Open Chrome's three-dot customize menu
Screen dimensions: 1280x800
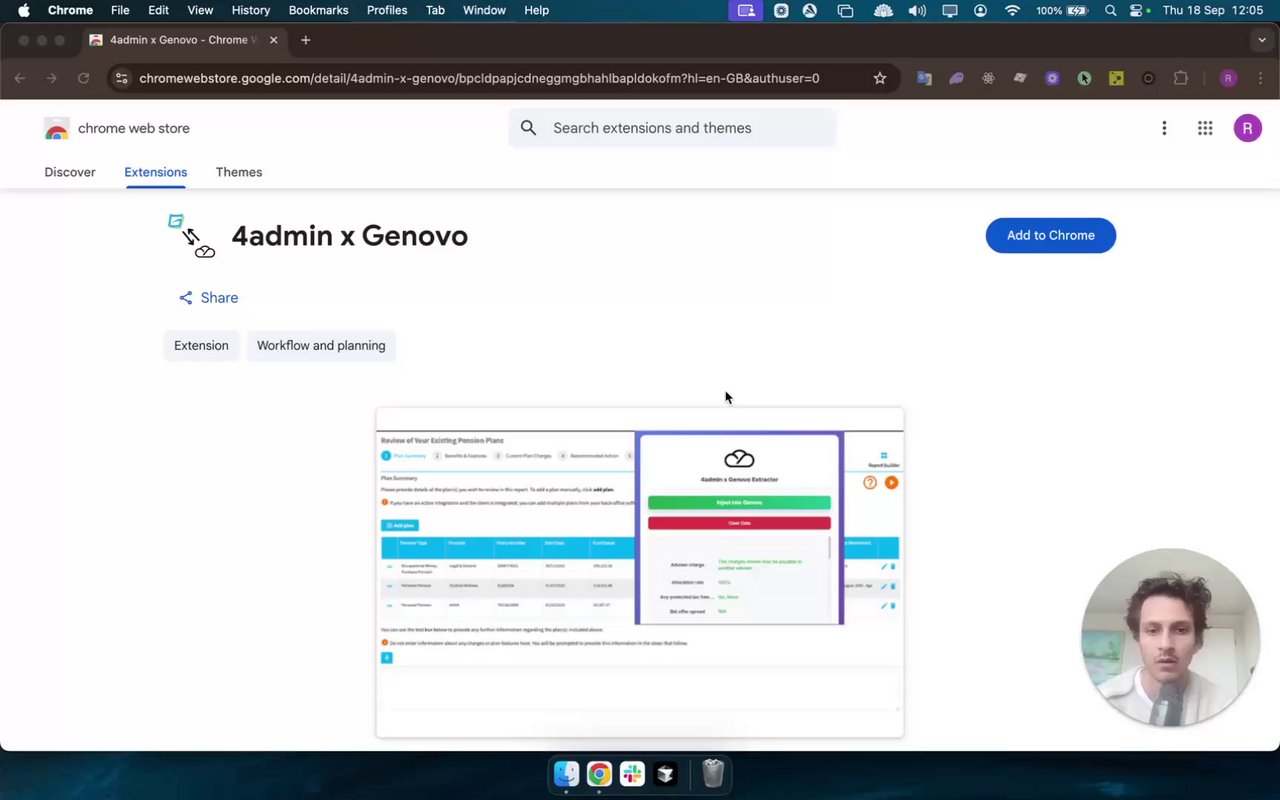(x=1259, y=78)
